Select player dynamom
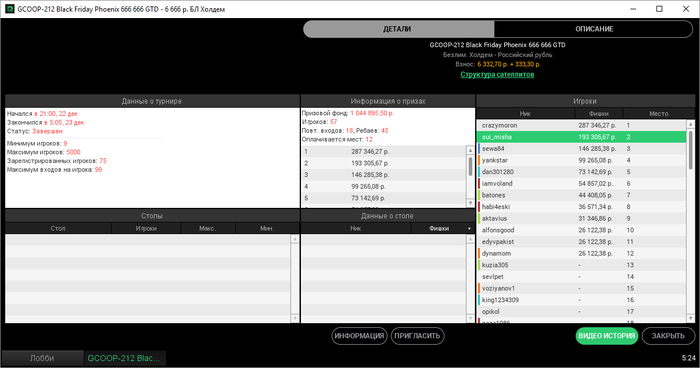Image resolution: width=700 pixels, height=368 pixels. [582, 253]
